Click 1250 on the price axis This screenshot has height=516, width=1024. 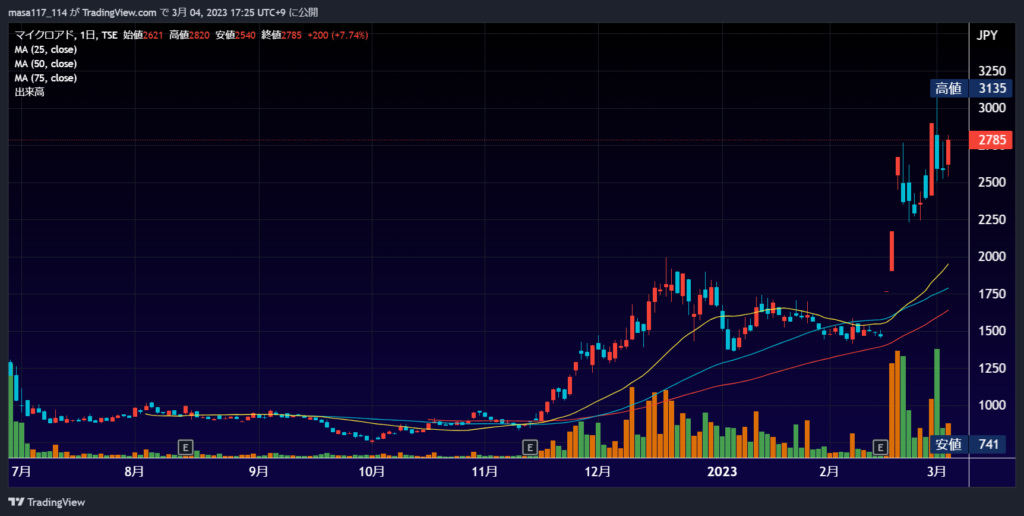point(992,368)
